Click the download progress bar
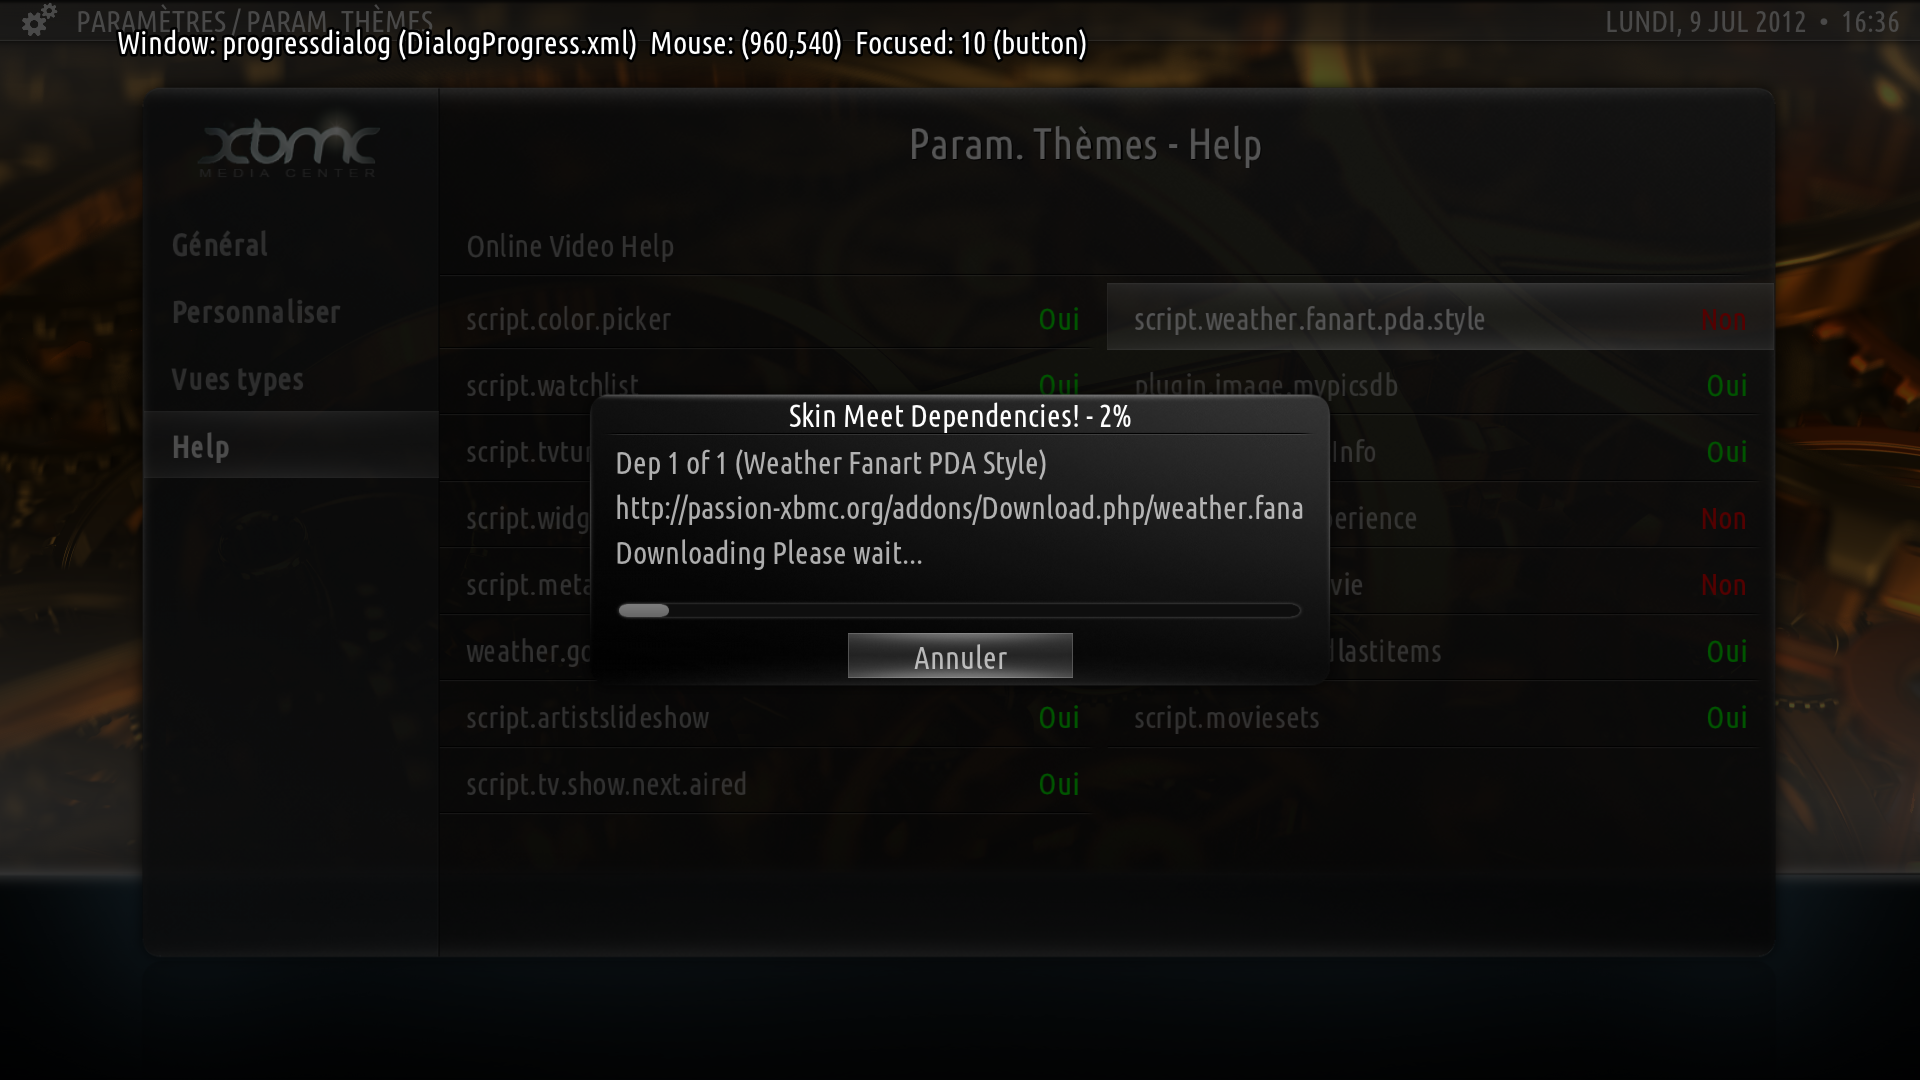Screen dimensions: 1920x1080 pos(959,610)
